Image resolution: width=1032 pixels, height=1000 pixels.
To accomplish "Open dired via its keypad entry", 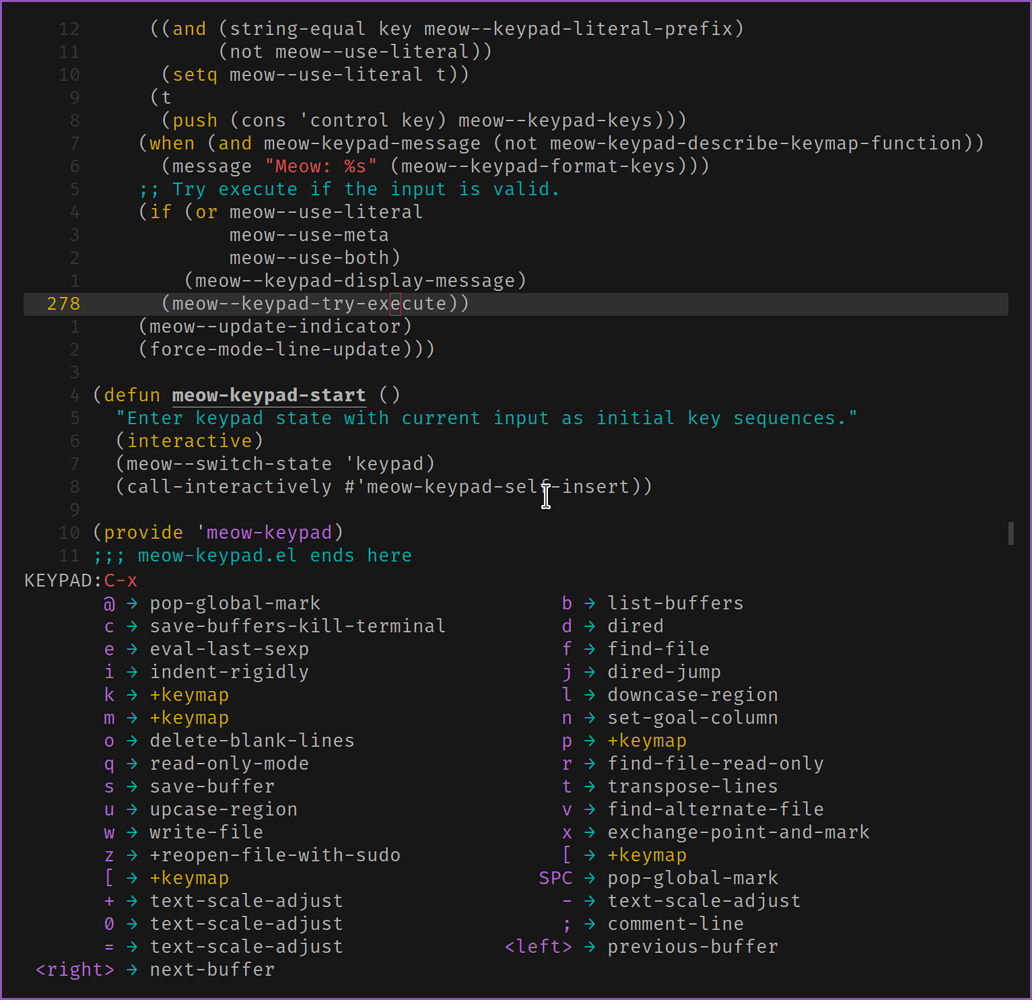I will (634, 625).
